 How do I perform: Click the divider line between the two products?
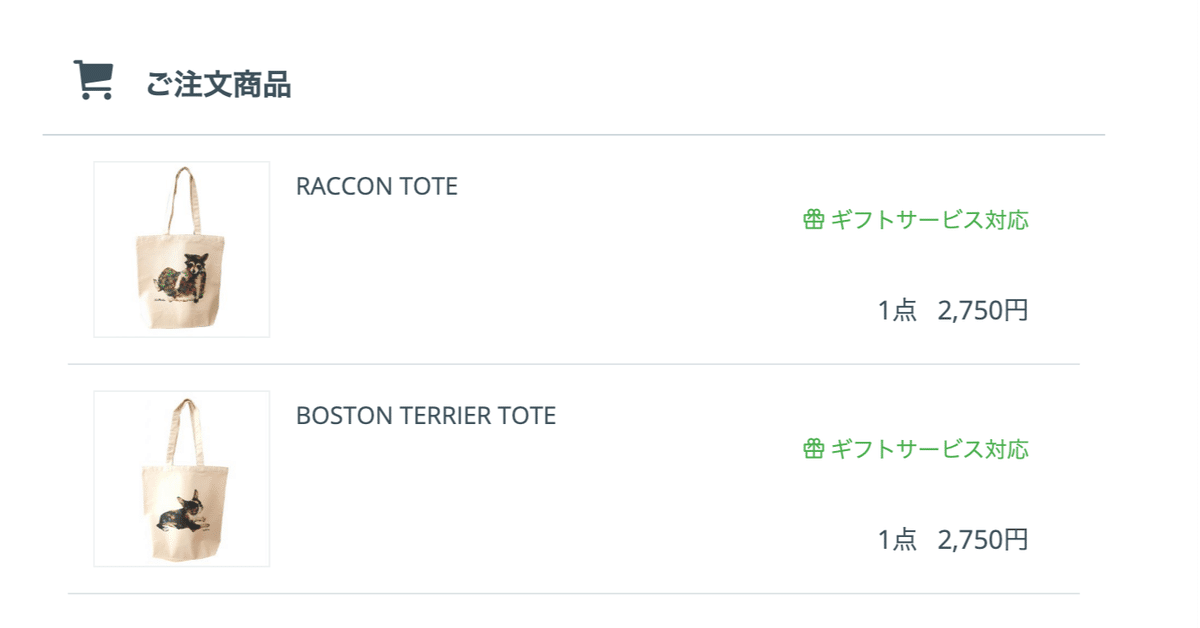(x=573, y=364)
